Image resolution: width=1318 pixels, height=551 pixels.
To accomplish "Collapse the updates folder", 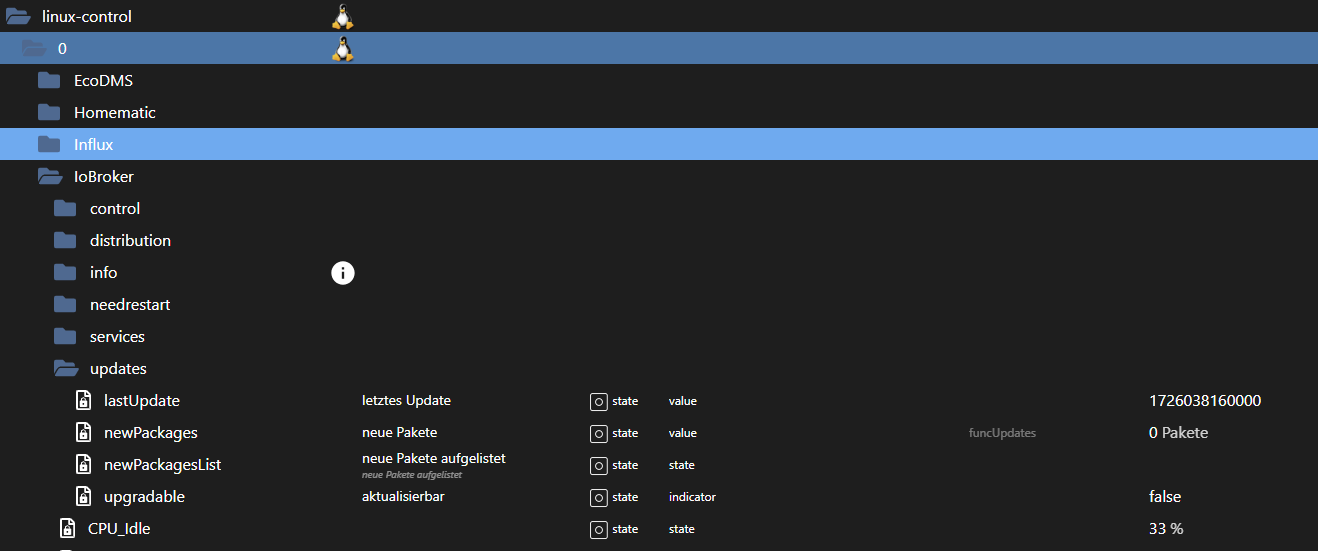I will click(66, 369).
